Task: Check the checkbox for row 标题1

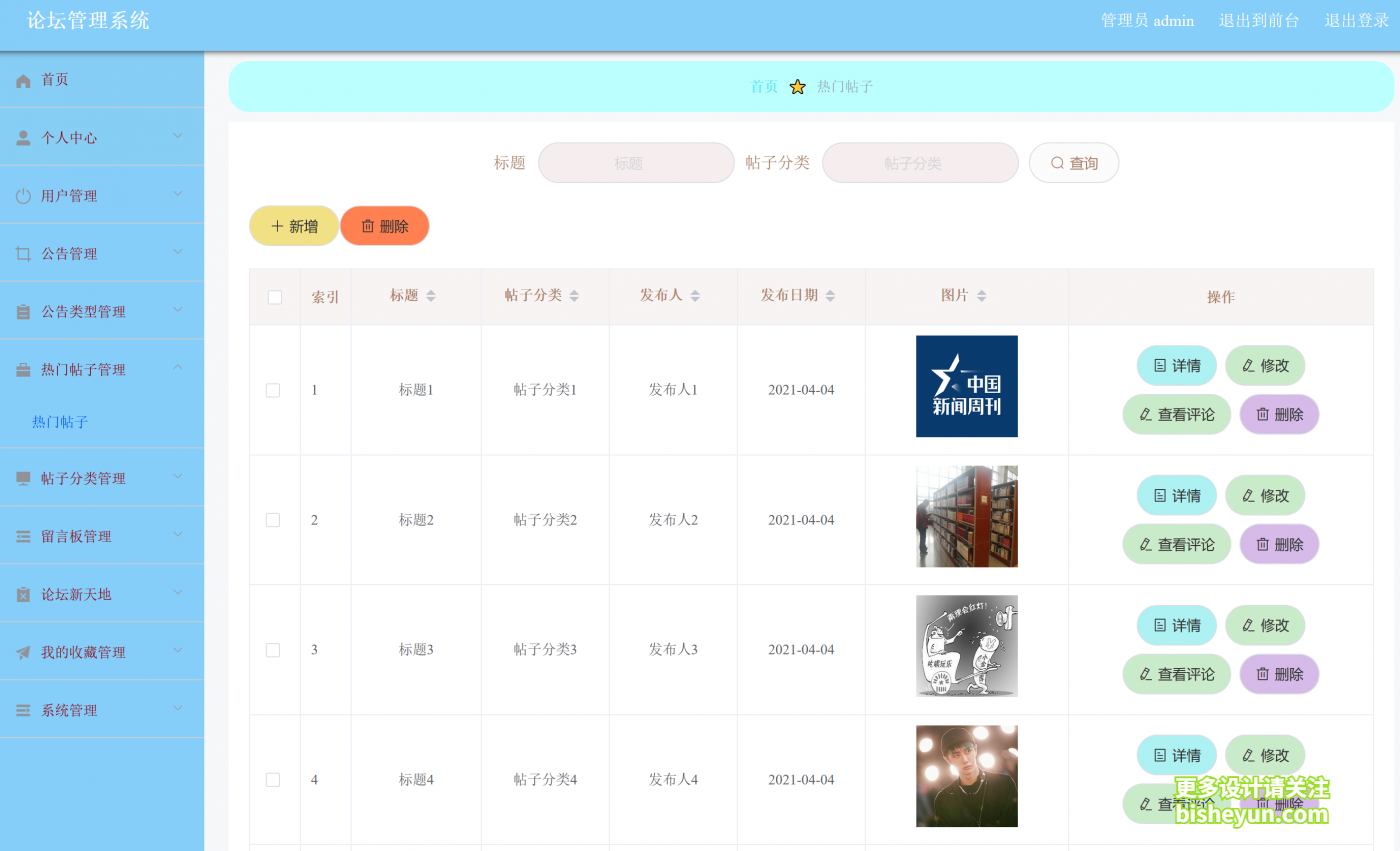Action: tap(273, 390)
